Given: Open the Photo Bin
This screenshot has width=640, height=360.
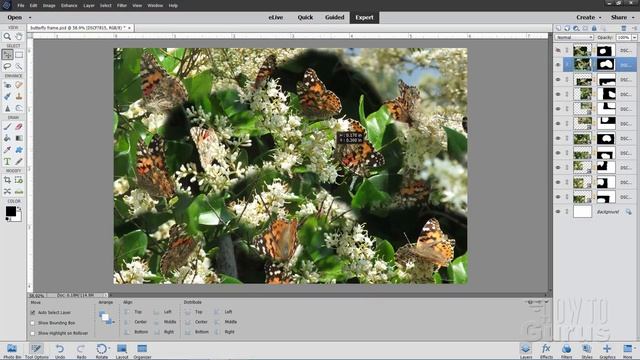Looking at the screenshot, I should (12, 351).
